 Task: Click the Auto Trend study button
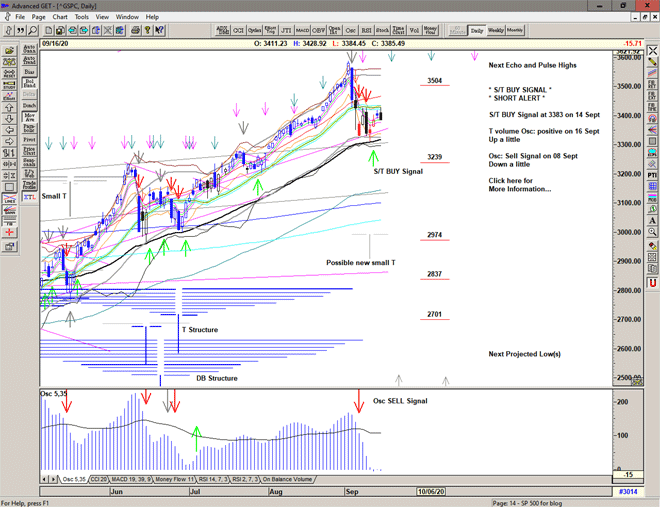[x=28, y=61]
